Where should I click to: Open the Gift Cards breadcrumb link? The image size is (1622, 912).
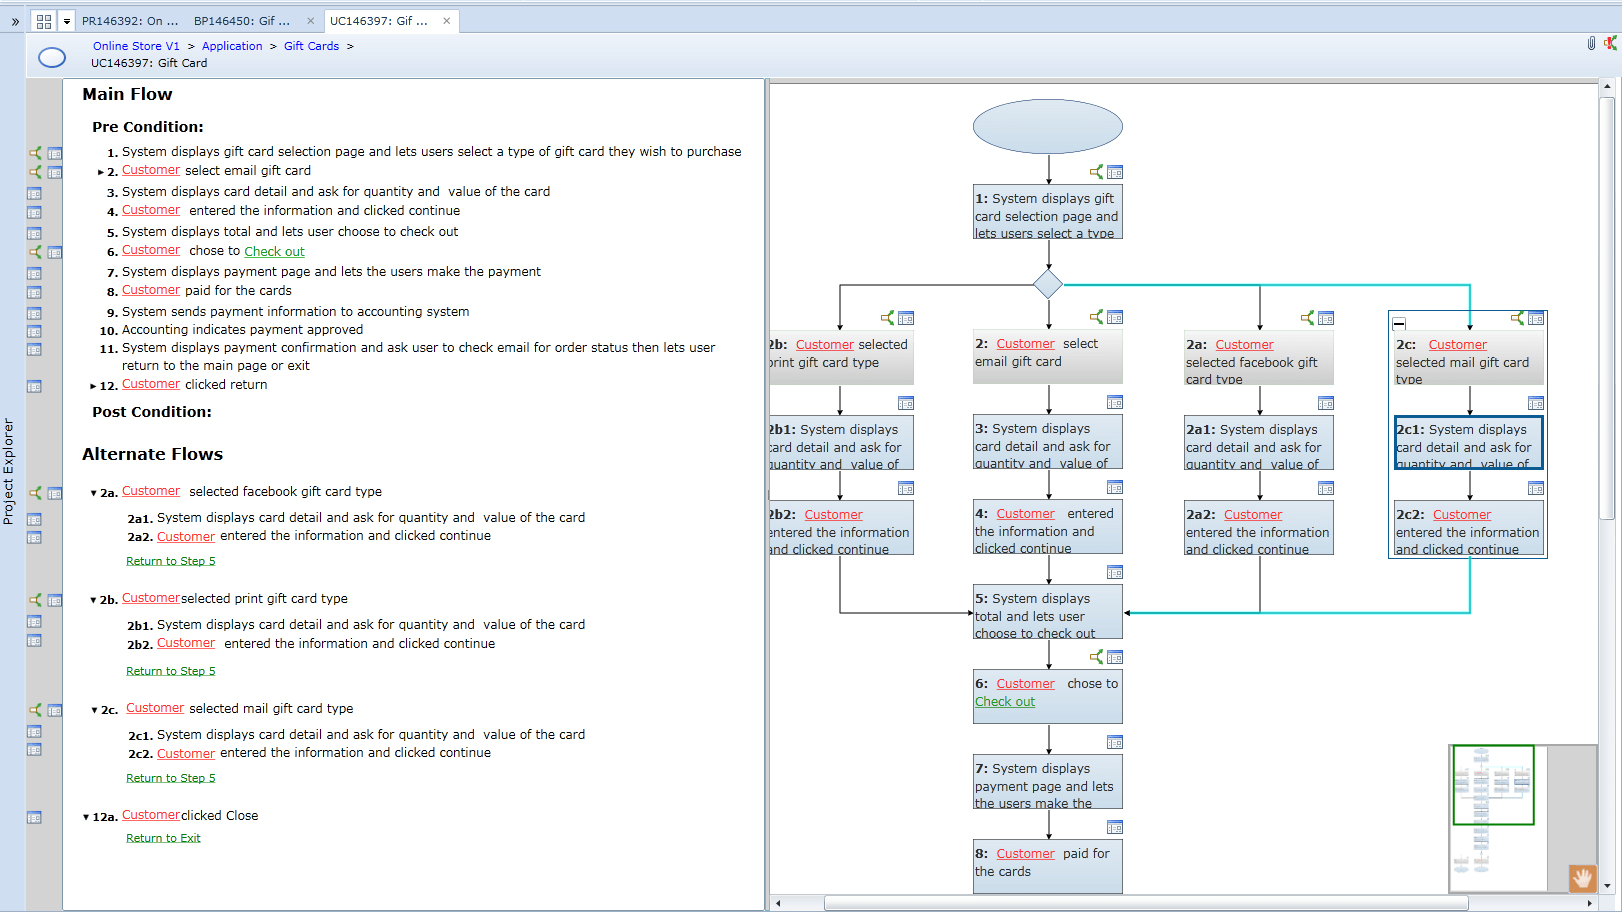coord(311,46)
